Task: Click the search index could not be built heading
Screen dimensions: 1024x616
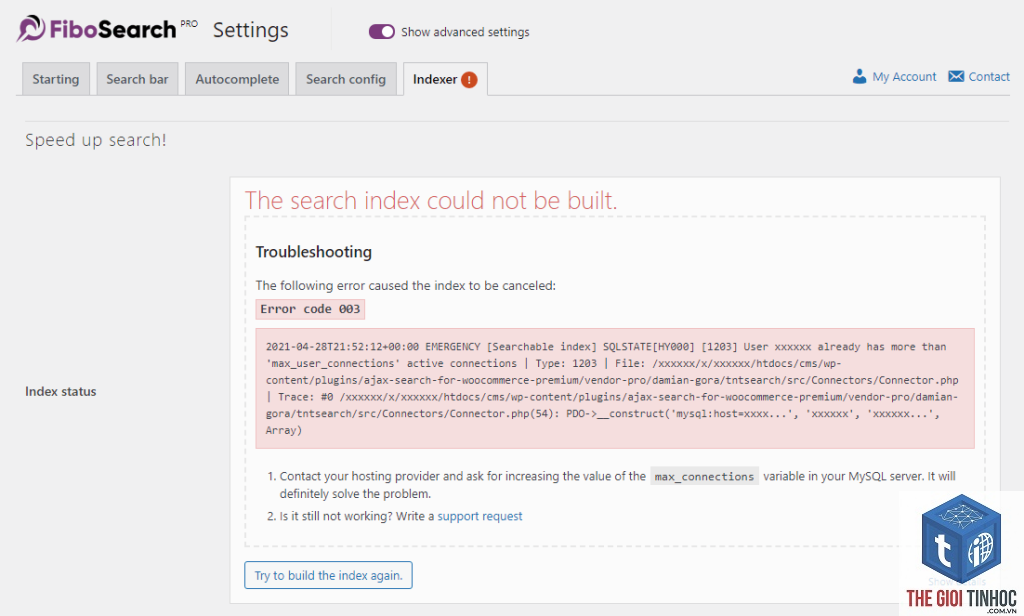Action: [431, 201]
